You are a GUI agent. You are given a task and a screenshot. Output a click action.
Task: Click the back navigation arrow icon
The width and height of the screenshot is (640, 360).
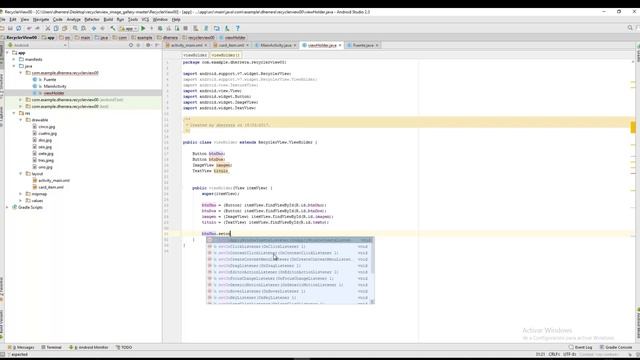pos(94,28)
